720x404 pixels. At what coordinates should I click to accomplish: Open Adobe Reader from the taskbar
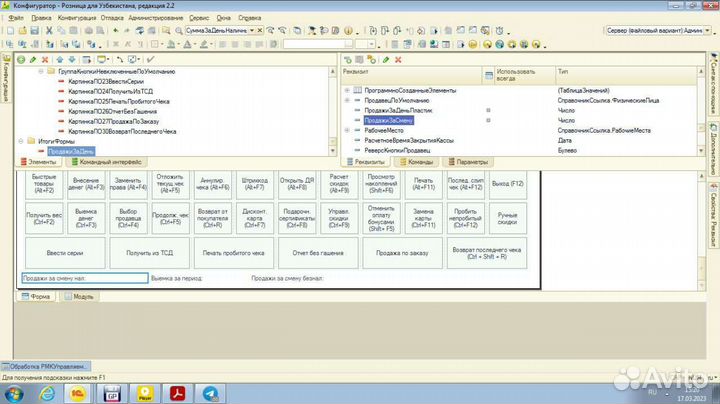178,394
